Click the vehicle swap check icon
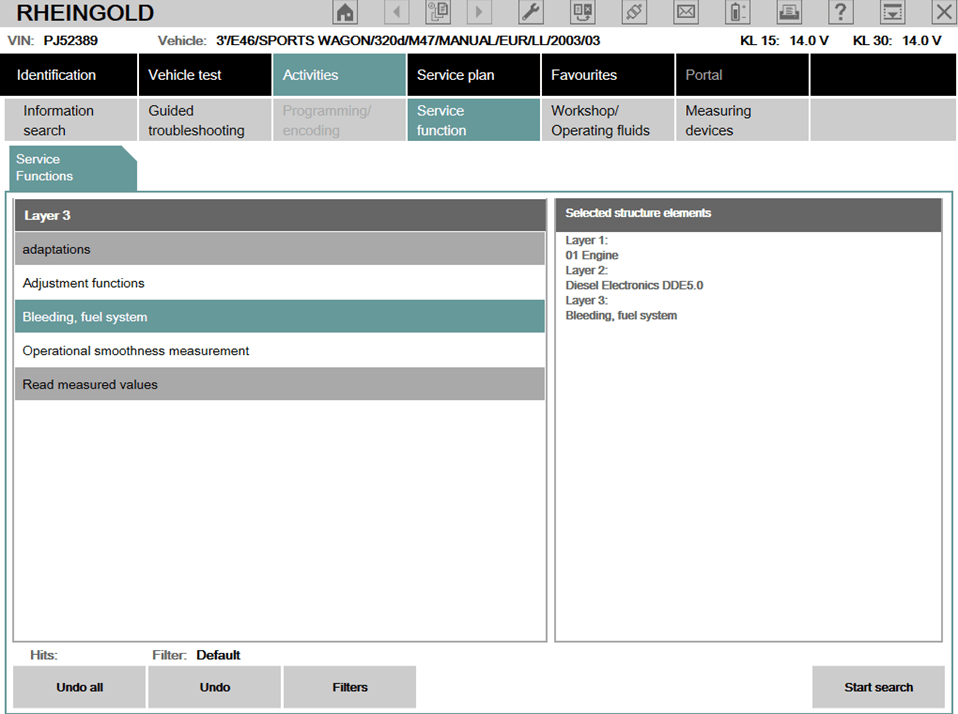The image size is (958, 714). 582,12
